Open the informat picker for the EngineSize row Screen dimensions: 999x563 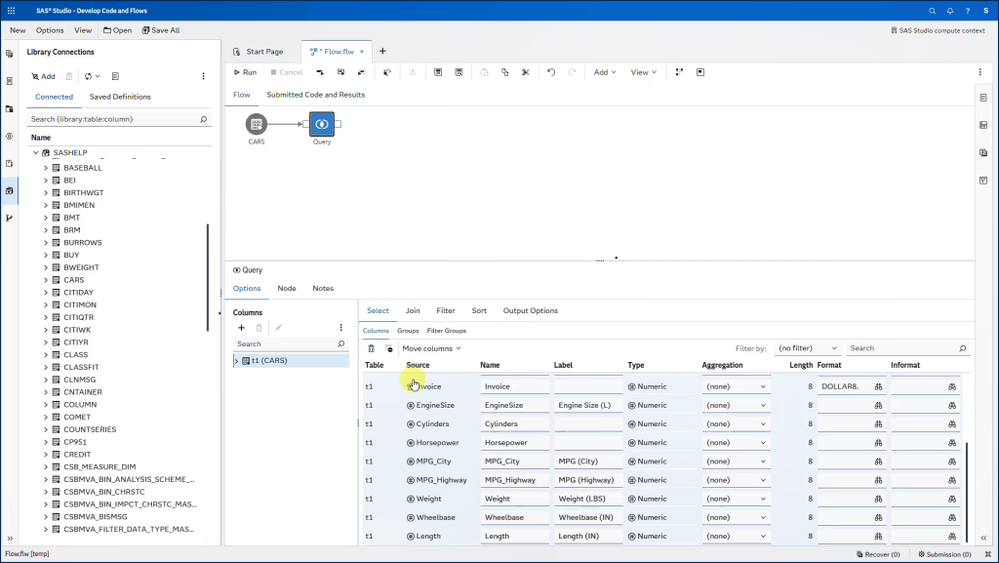(952, 406)
